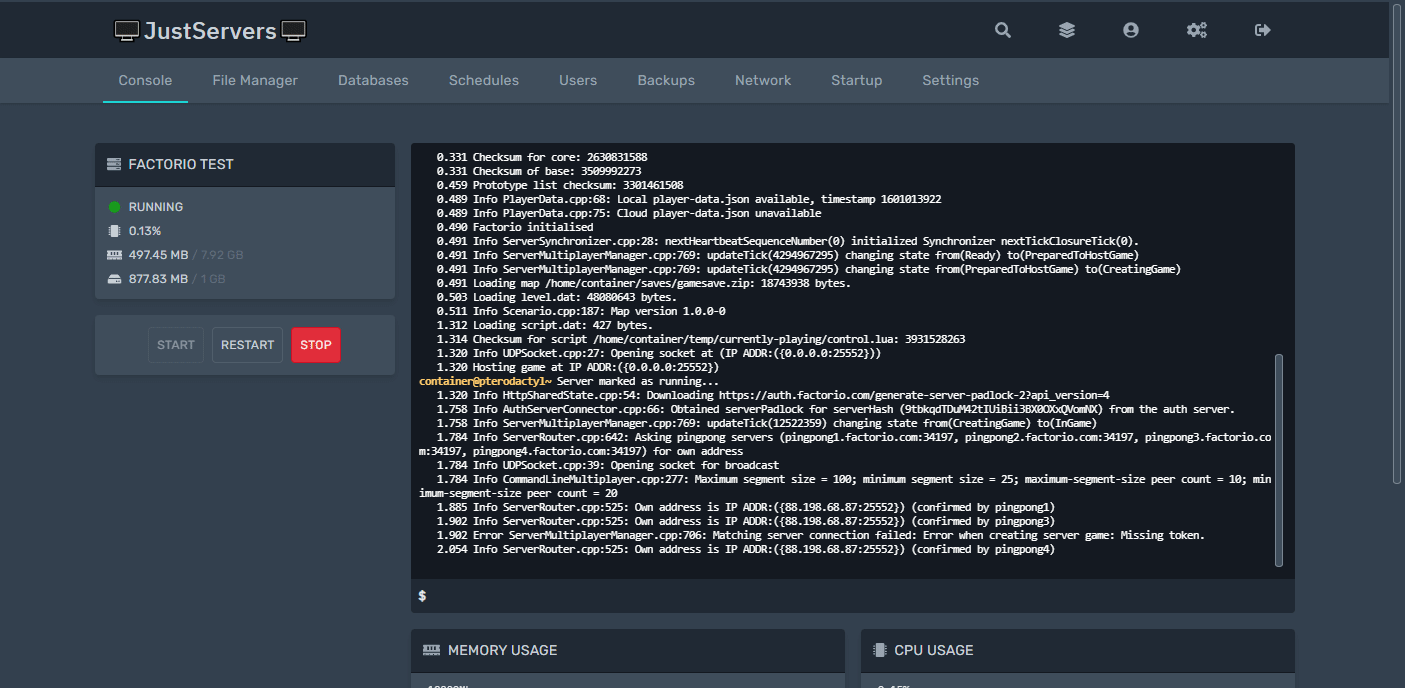Screen dimensions: 1405x688
Task: Focus the console command input field
Action: (853, 596)
